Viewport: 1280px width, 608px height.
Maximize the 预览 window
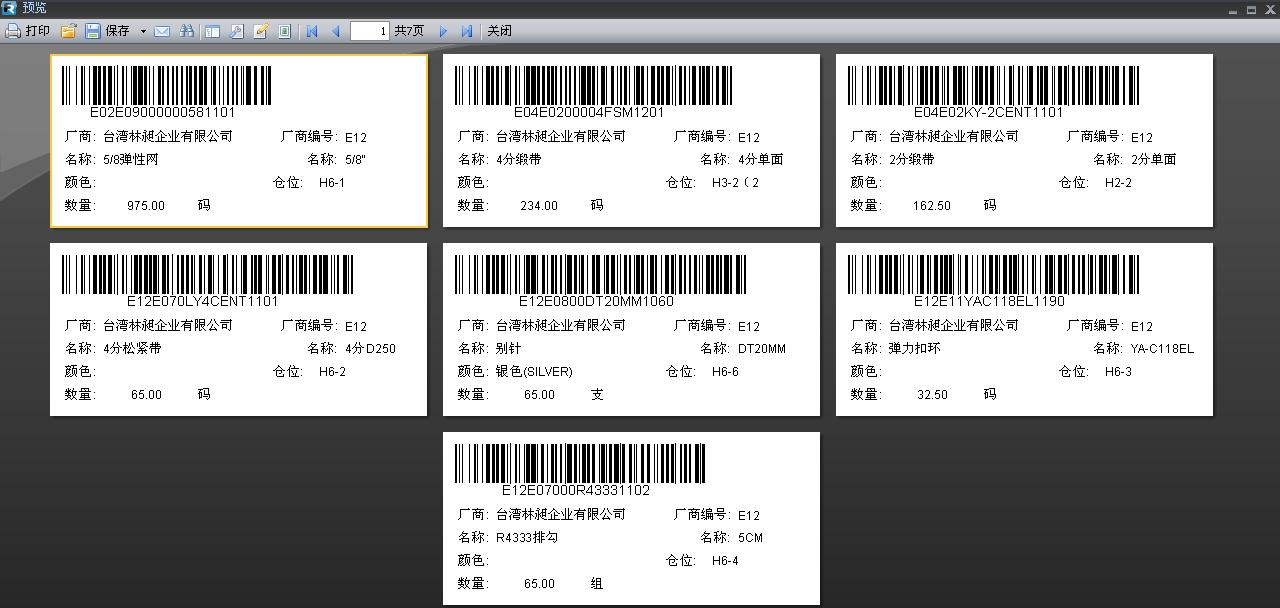click(x=1251, y=9)
